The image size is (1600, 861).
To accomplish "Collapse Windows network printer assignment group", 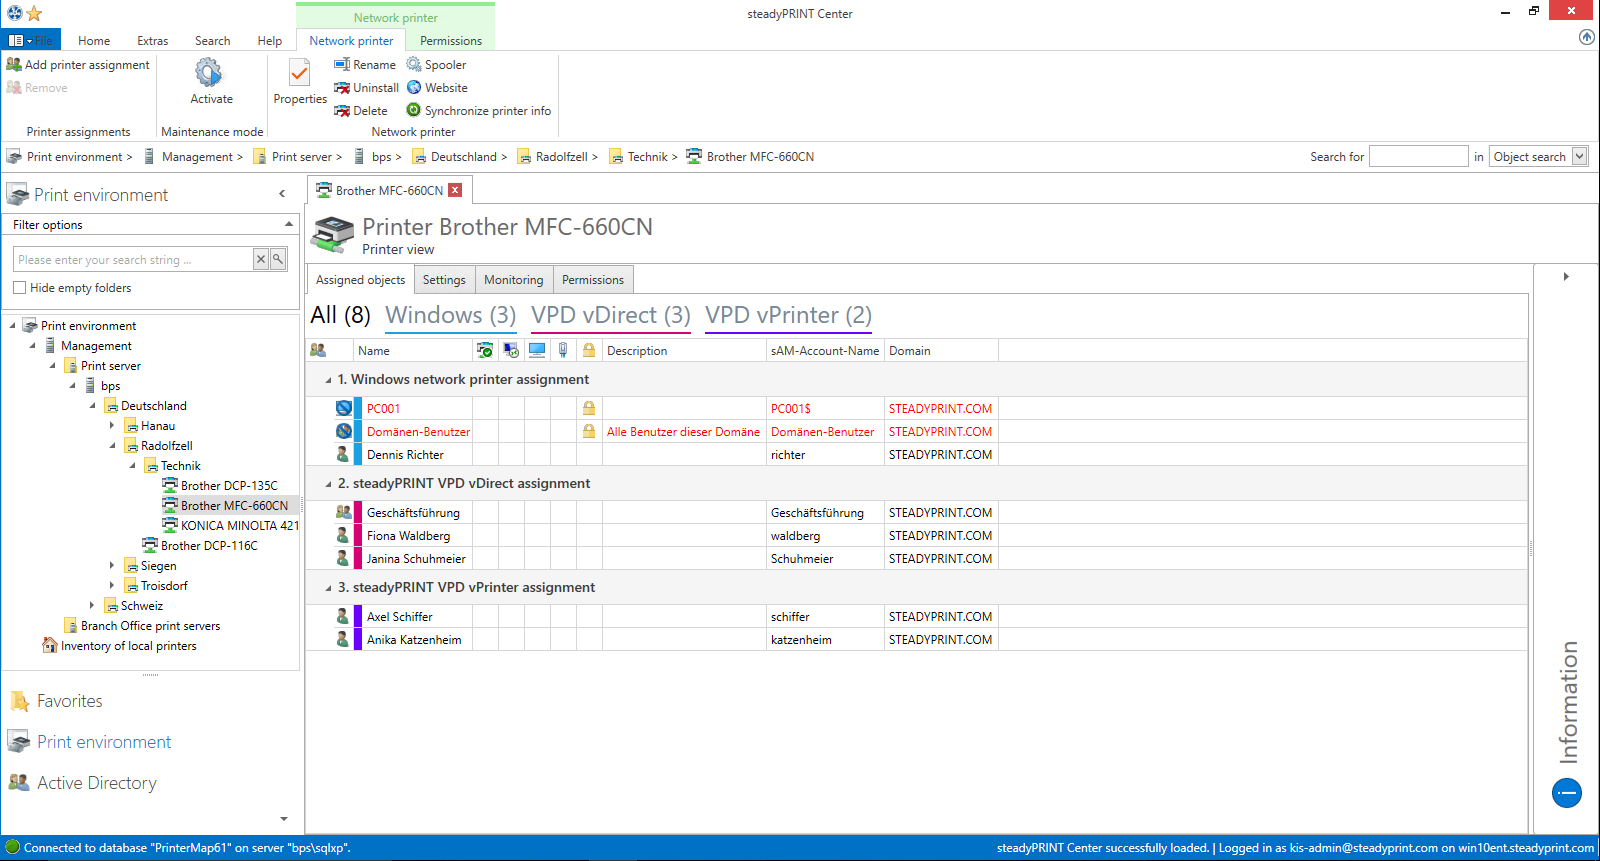I will (328, 380).
